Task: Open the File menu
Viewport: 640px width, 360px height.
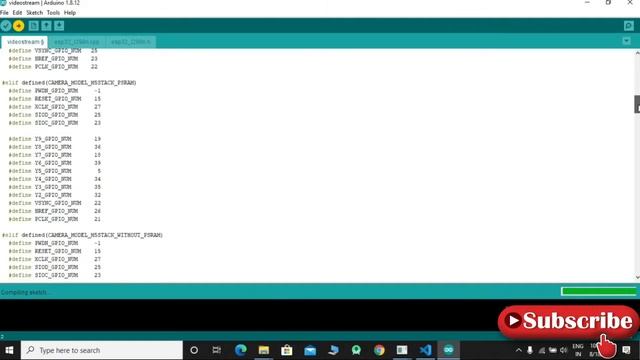Action: (x=4, y=13)
